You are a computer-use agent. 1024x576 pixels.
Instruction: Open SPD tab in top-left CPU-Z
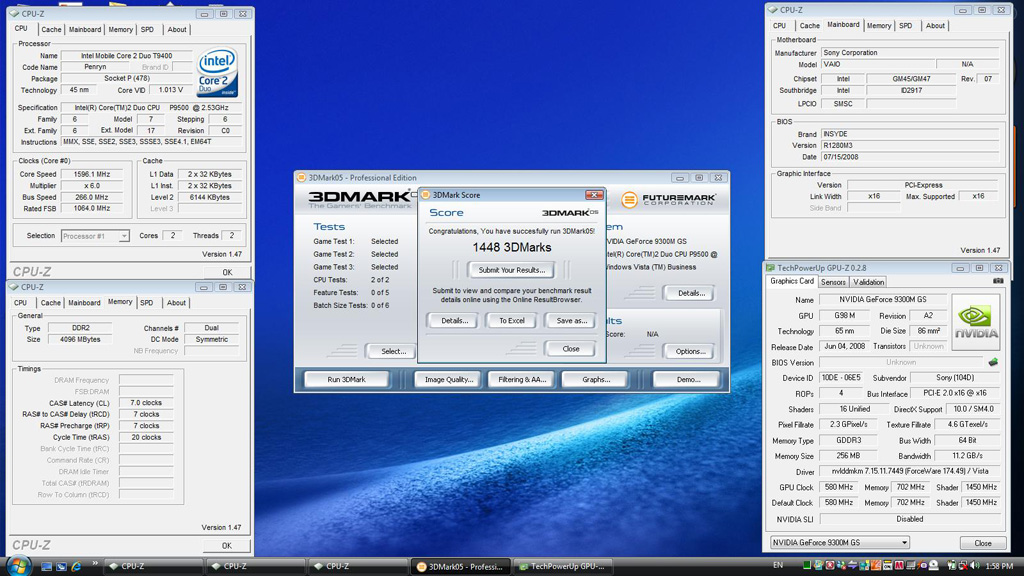(x=148, y=29)
